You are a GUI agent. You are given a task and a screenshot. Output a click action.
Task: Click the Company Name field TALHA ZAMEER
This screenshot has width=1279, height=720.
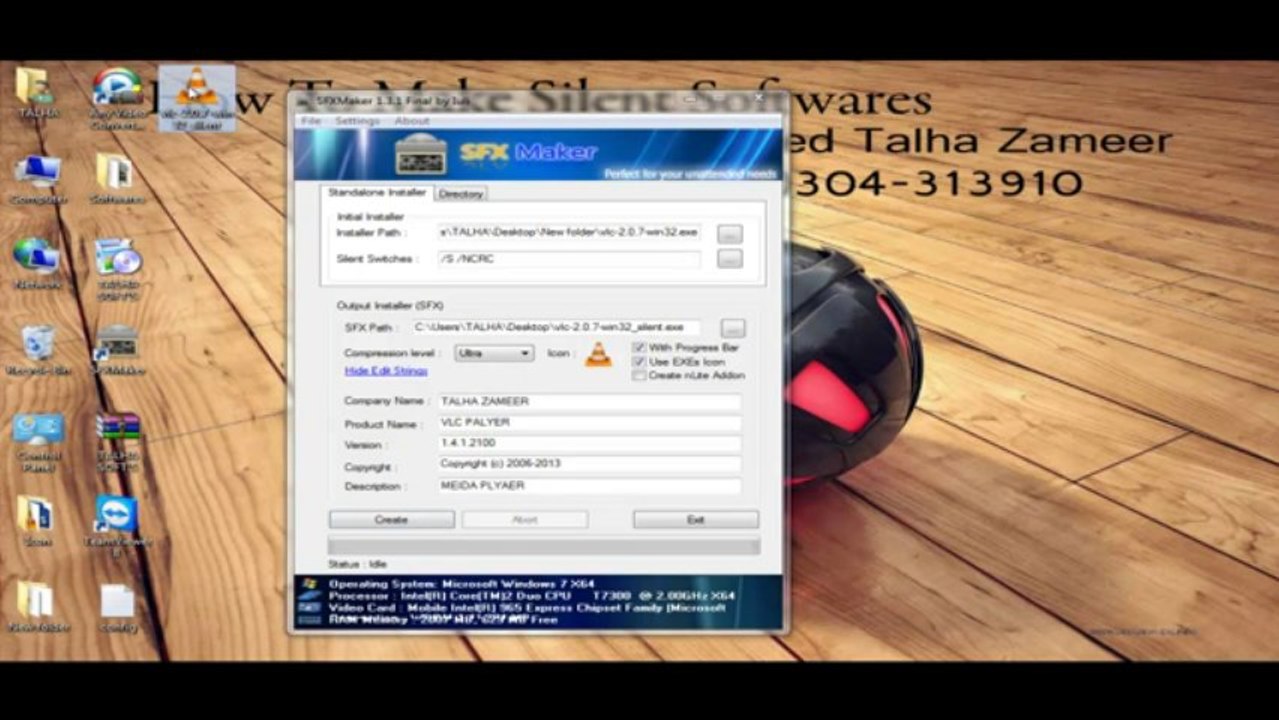click(x=589, y=401)
